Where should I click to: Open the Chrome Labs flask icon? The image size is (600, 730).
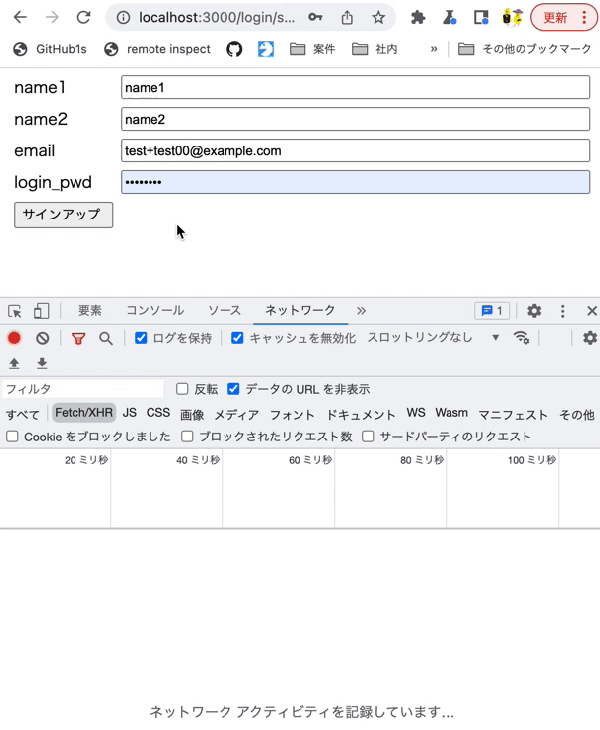449,18
